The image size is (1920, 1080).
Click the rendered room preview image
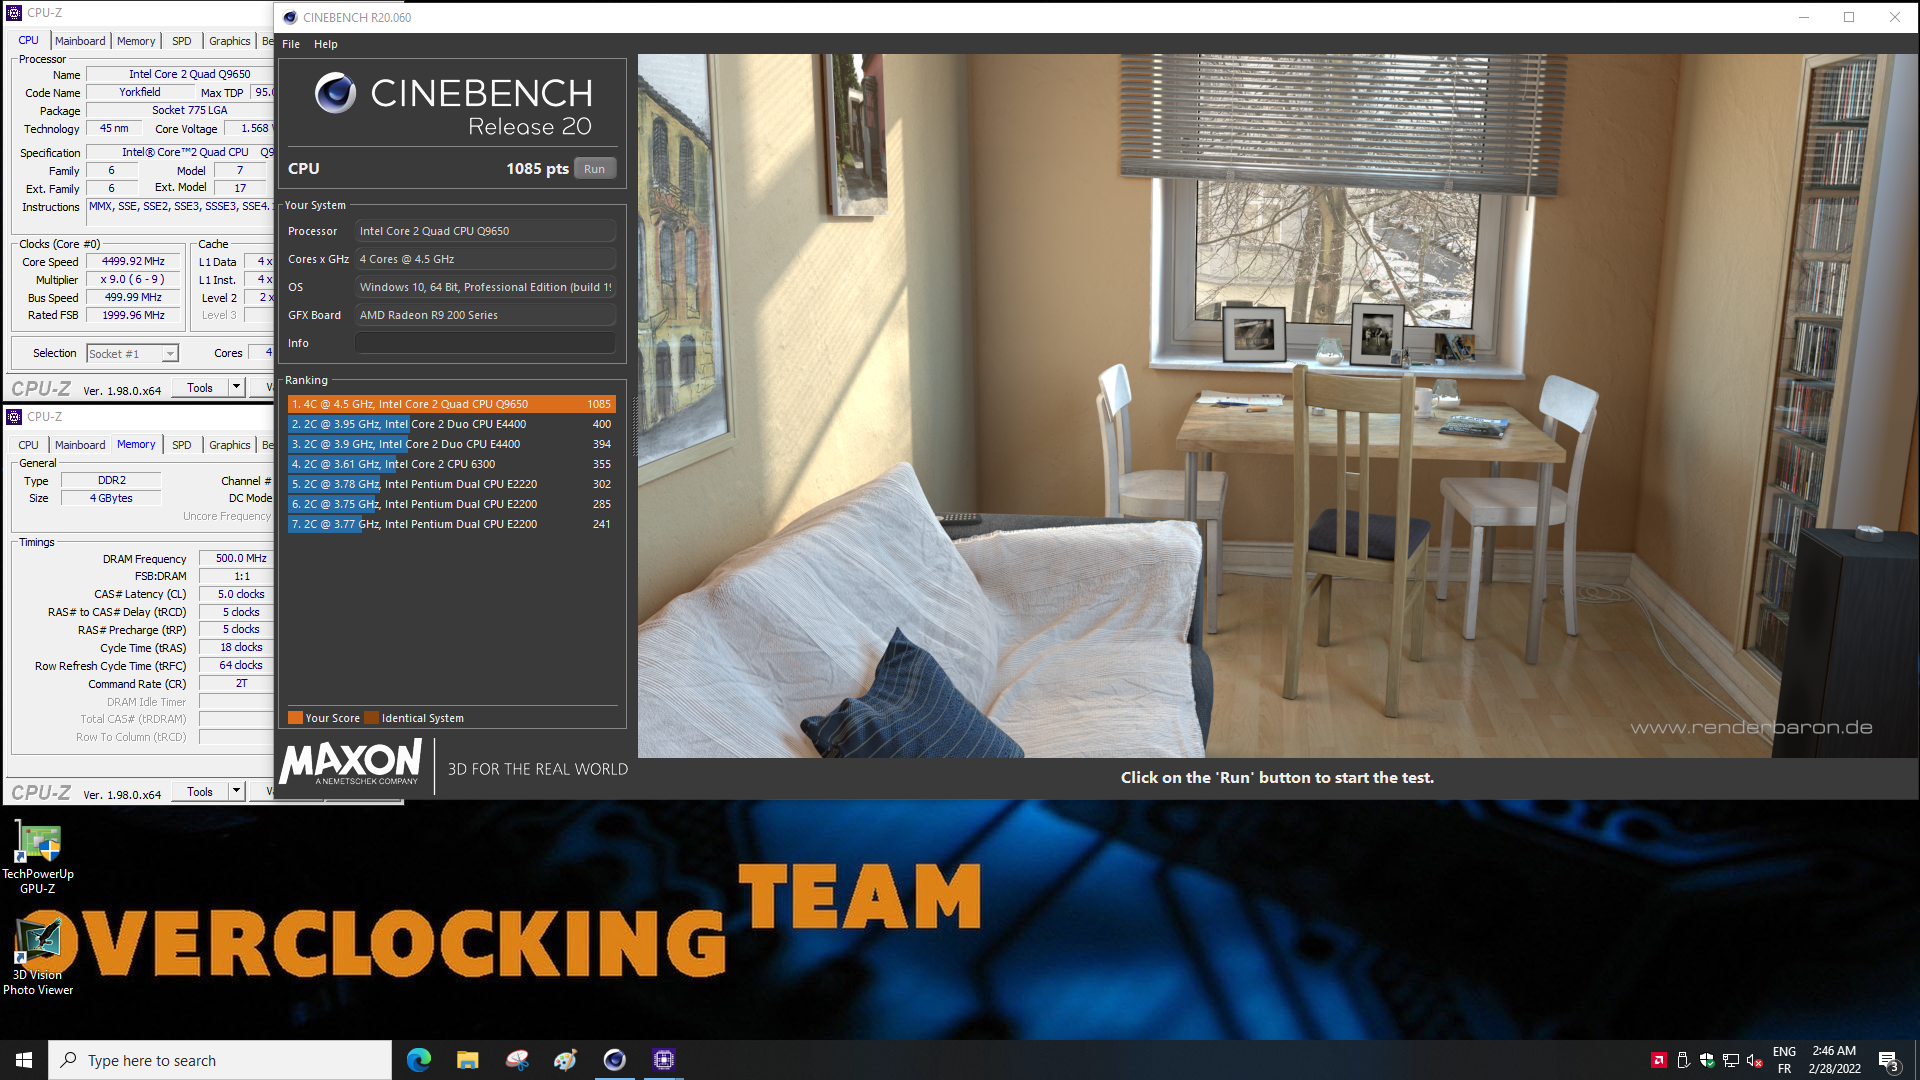(x=1277, y=405)
